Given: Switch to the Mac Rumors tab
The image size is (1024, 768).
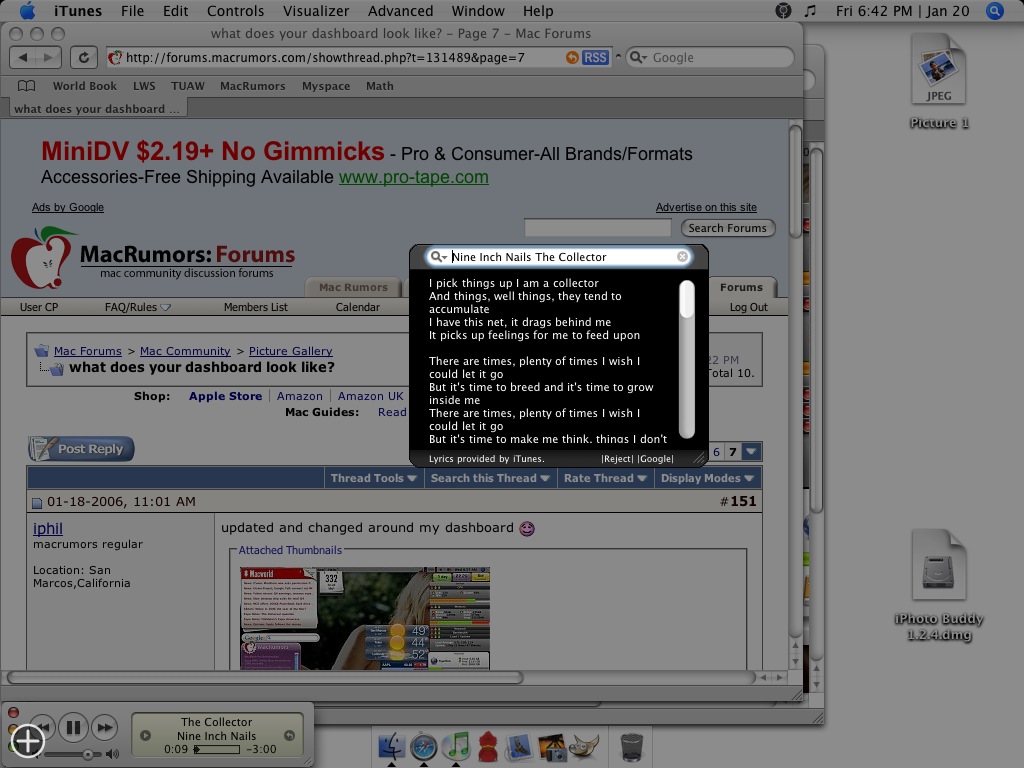Looking at the screenshot, I should 353,287.
